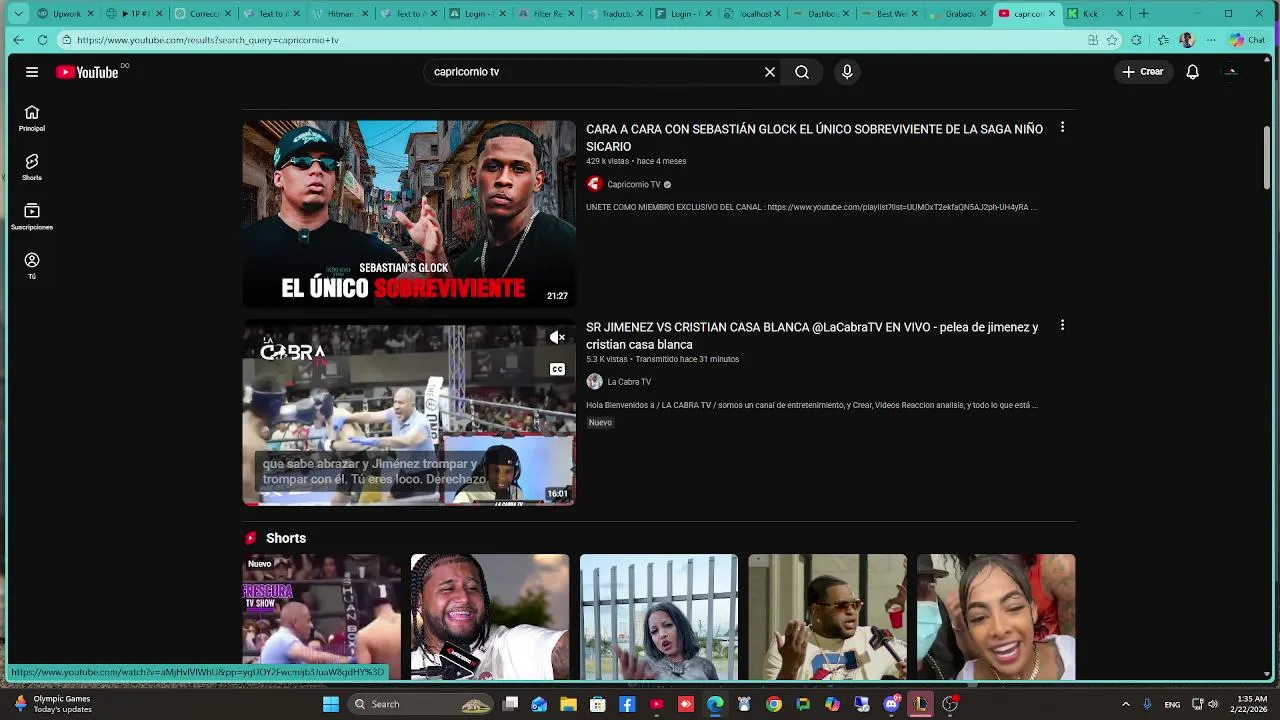Image resolution: width=1280 pixels, height=720 pixels.
Task: Start voice search with microphone
Action: pos(847,72)
